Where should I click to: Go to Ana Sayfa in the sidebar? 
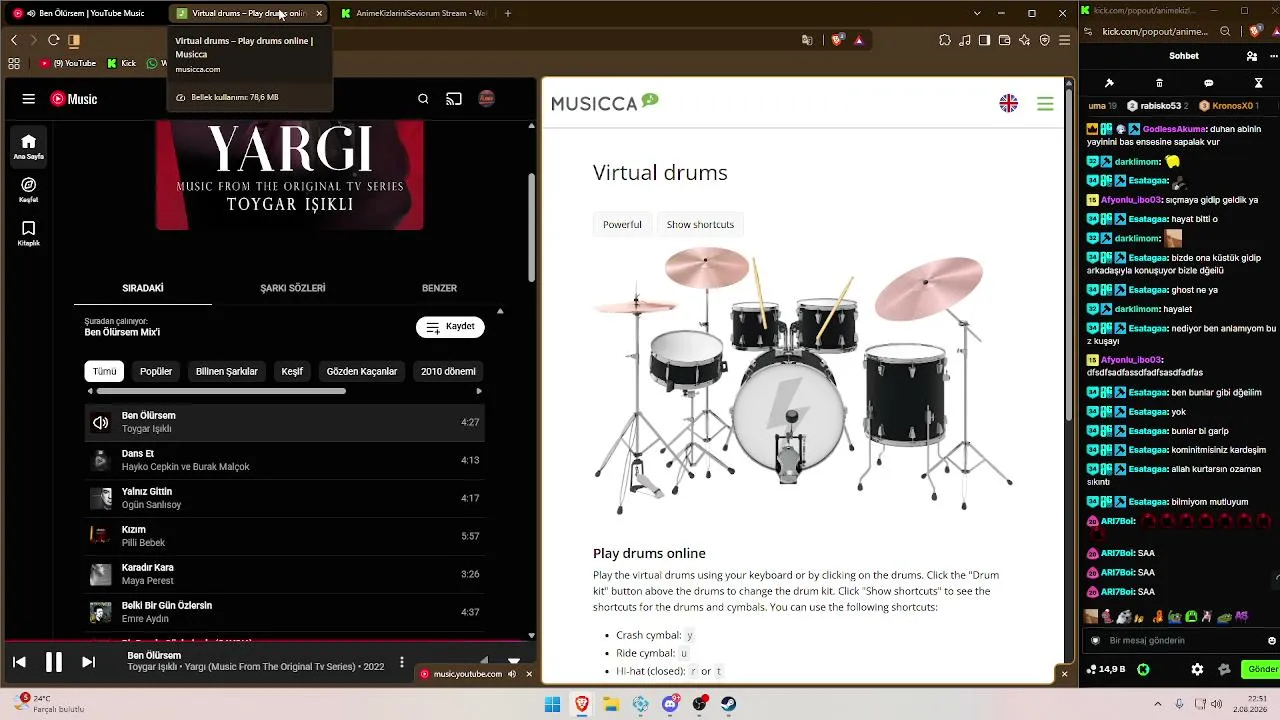[x=28, y=146]
